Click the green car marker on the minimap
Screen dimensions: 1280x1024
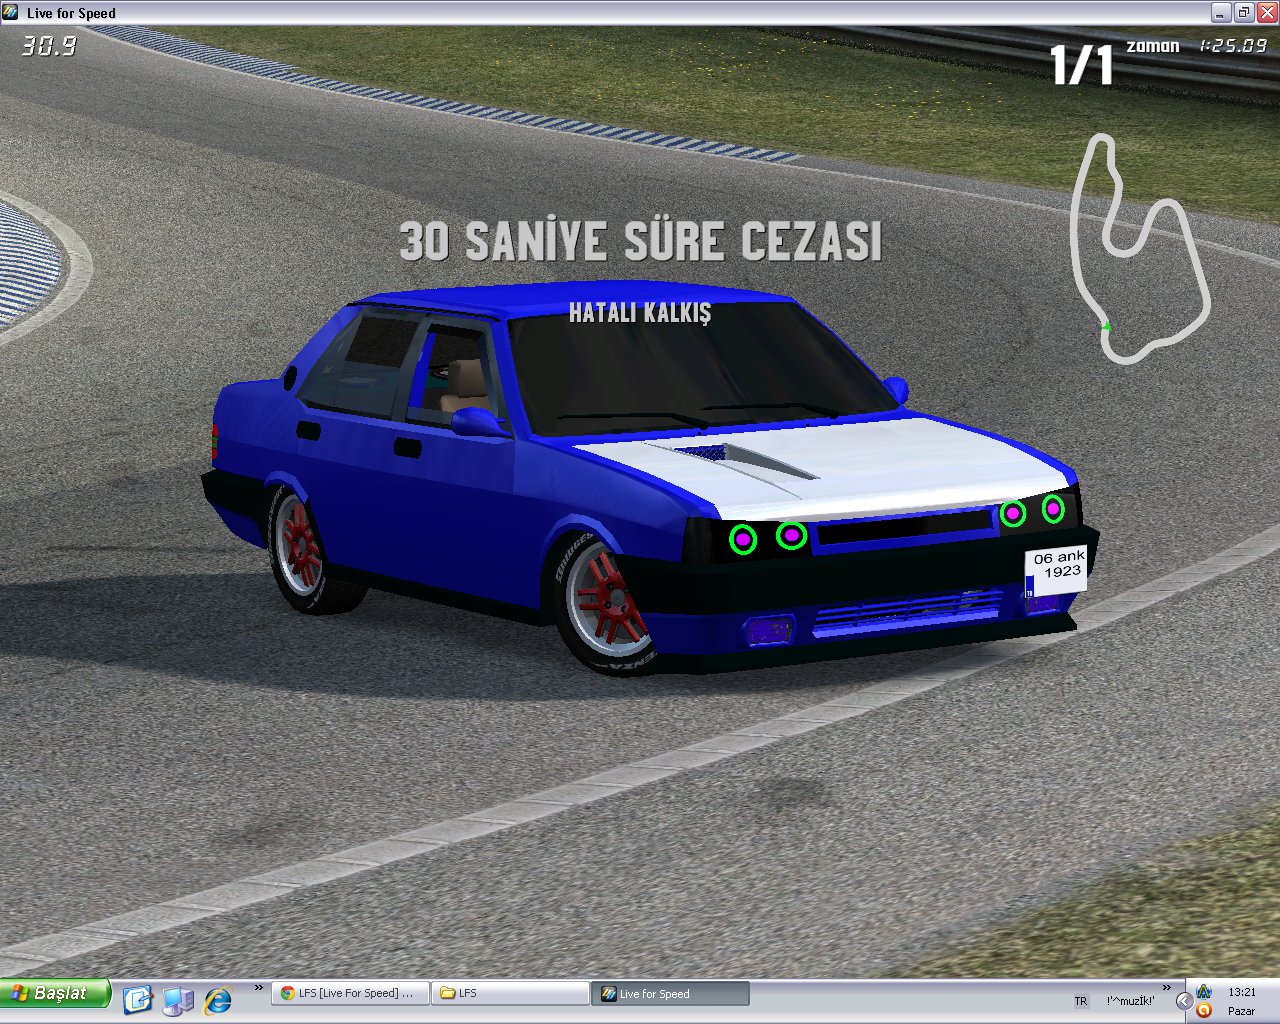click(1106, 327)
